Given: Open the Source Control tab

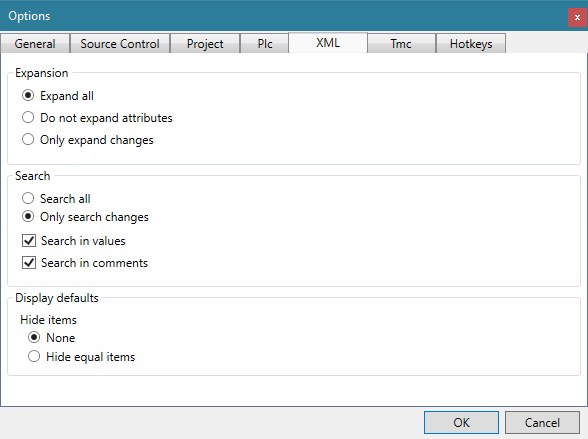Looking at the screenshot, I should point(120,43).
